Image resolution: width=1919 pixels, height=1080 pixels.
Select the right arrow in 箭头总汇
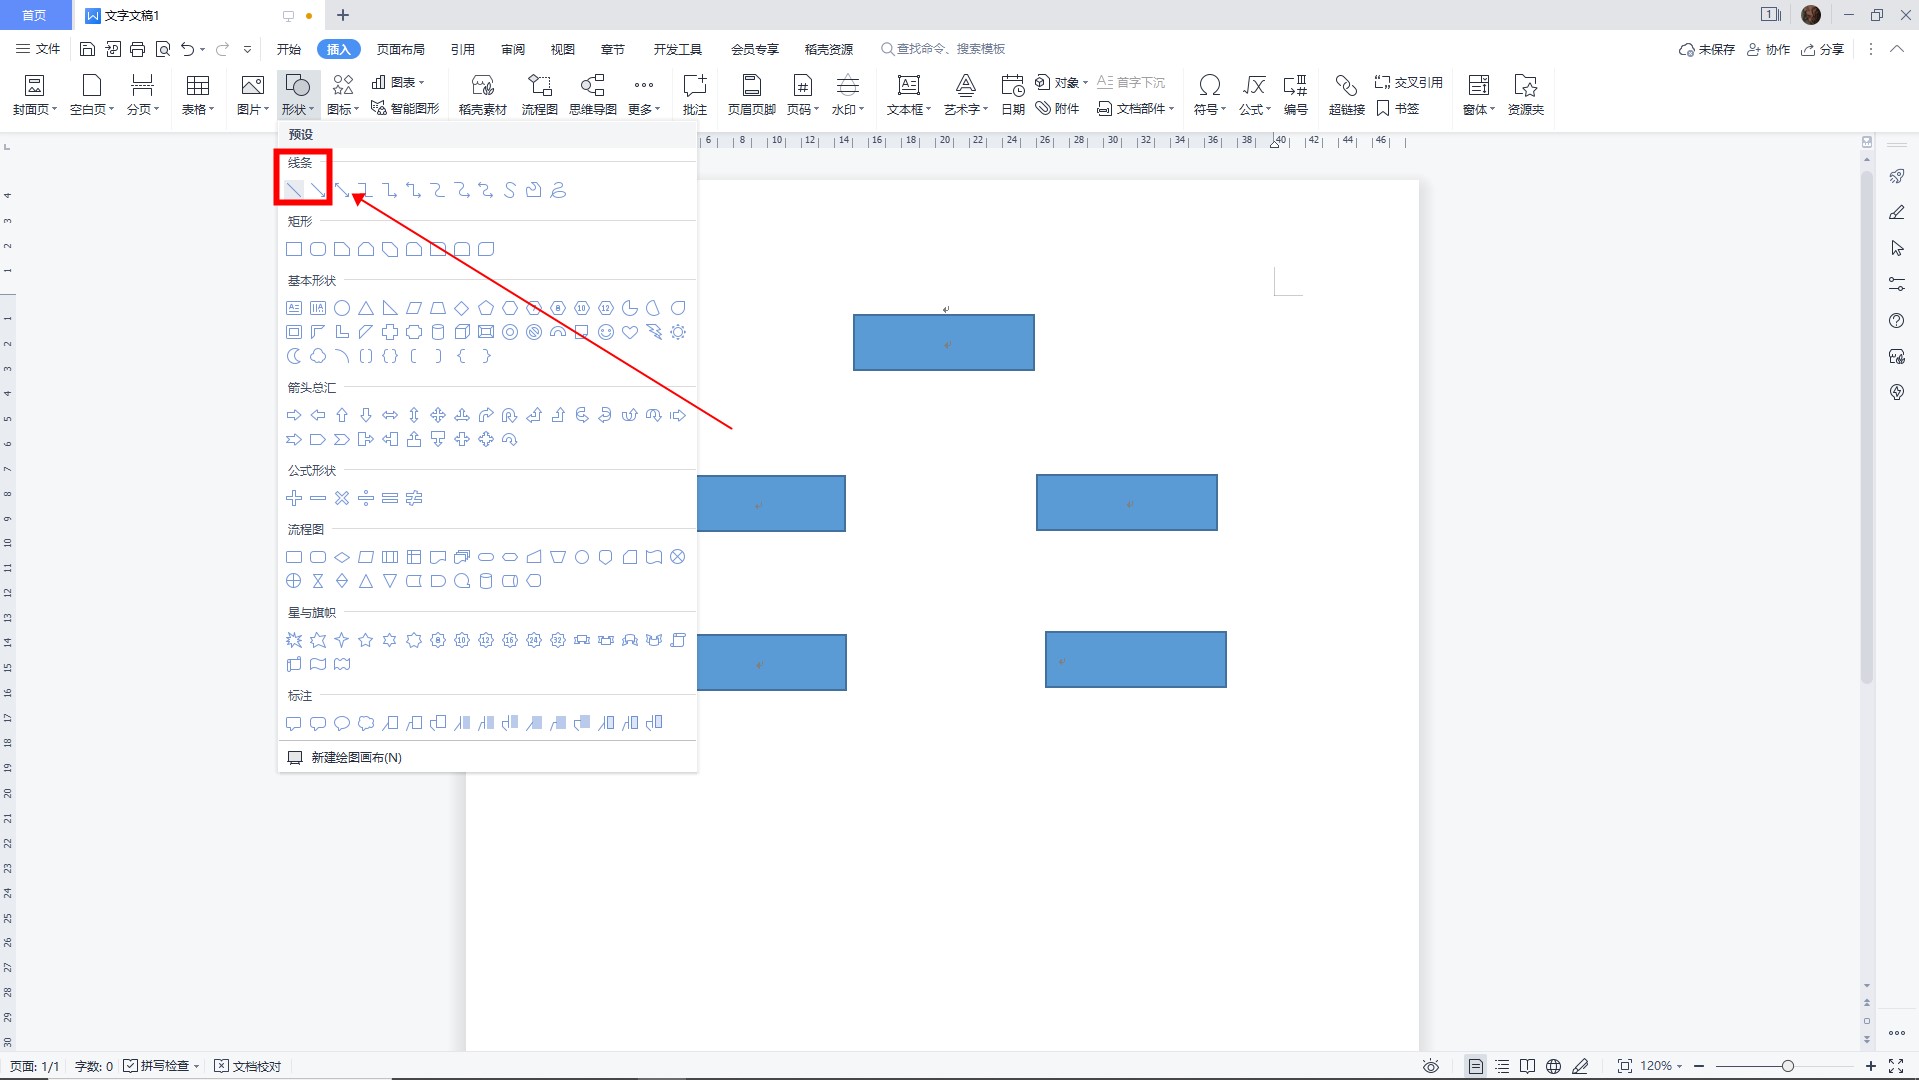point(294,415)
